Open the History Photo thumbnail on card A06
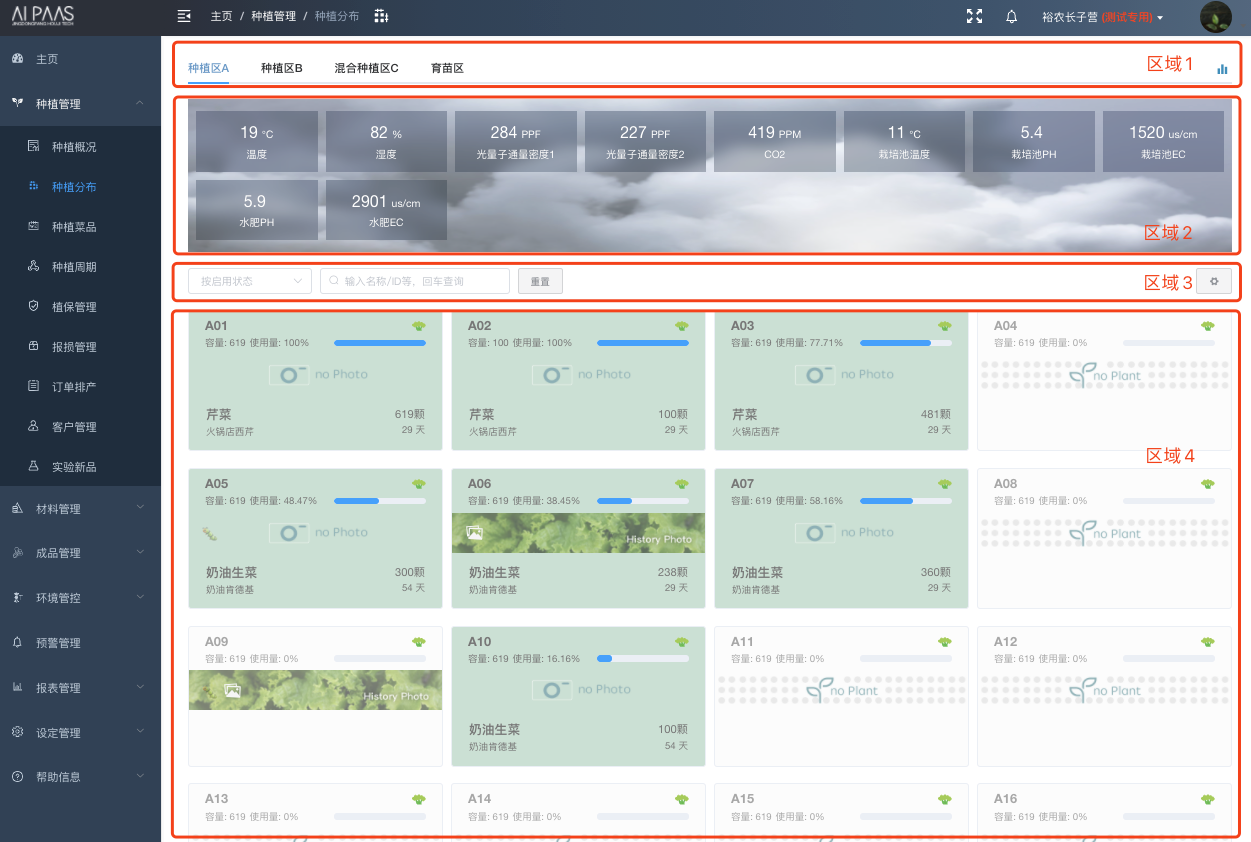This screenshot has height=842, width=1251. click(579, 533)
